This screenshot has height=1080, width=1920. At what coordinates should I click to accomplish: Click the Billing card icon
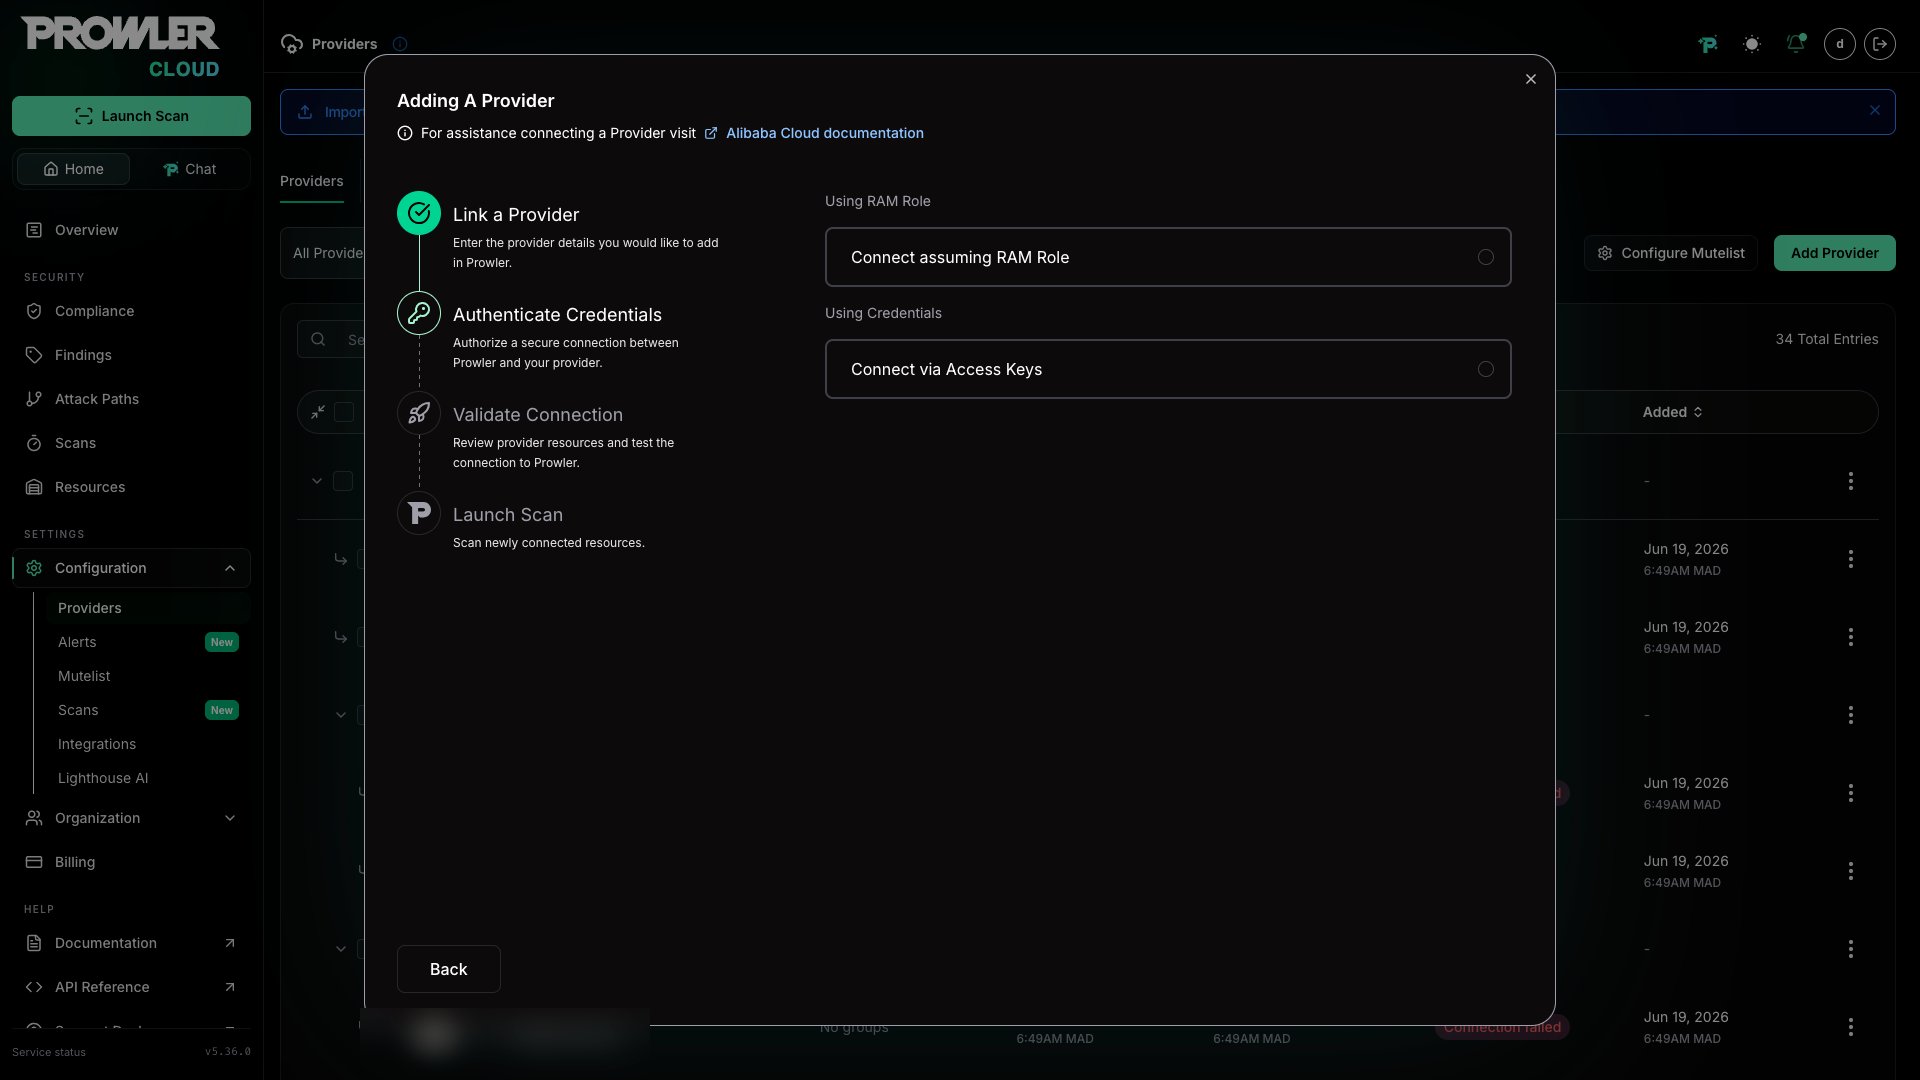tap(34, 862)
